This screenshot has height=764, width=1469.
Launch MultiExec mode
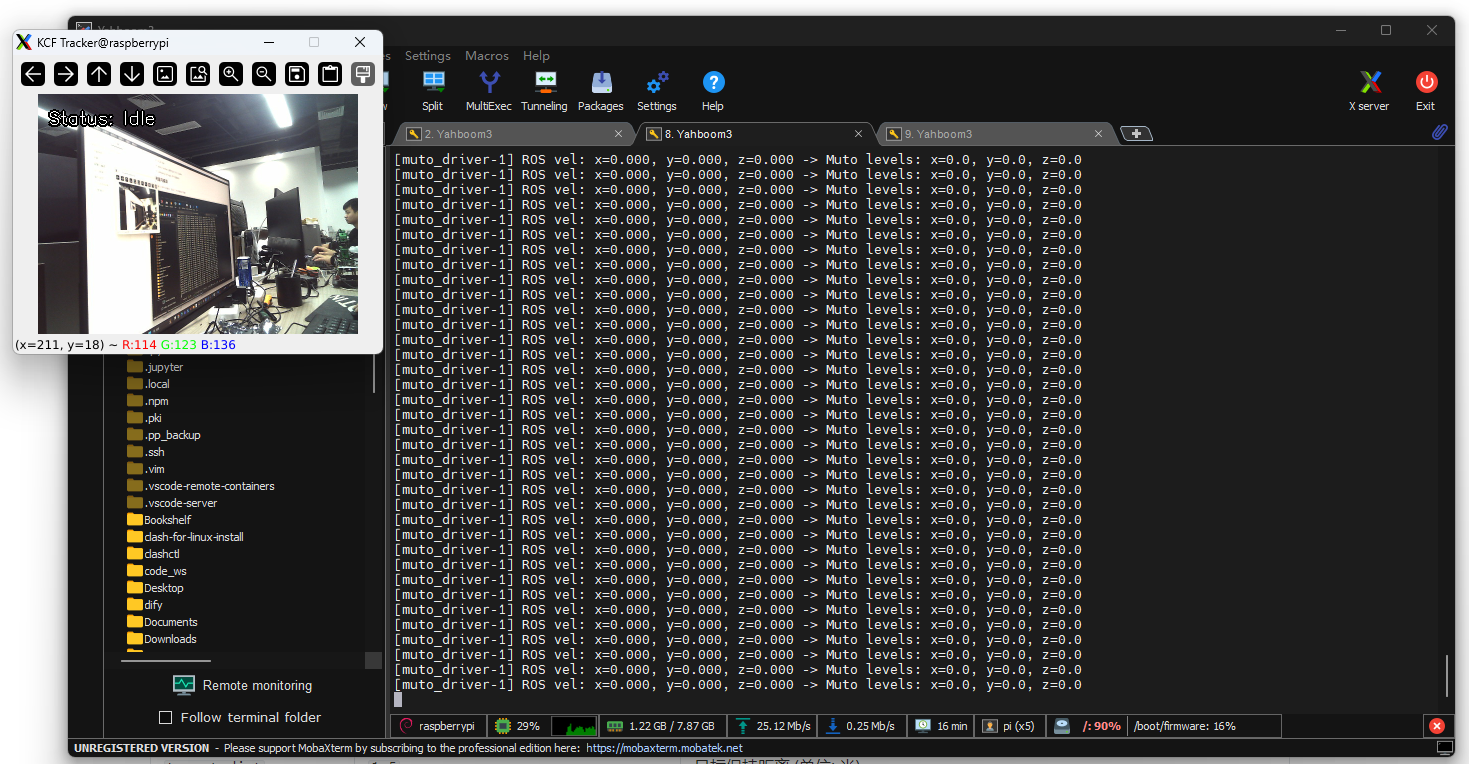(489, 90)
